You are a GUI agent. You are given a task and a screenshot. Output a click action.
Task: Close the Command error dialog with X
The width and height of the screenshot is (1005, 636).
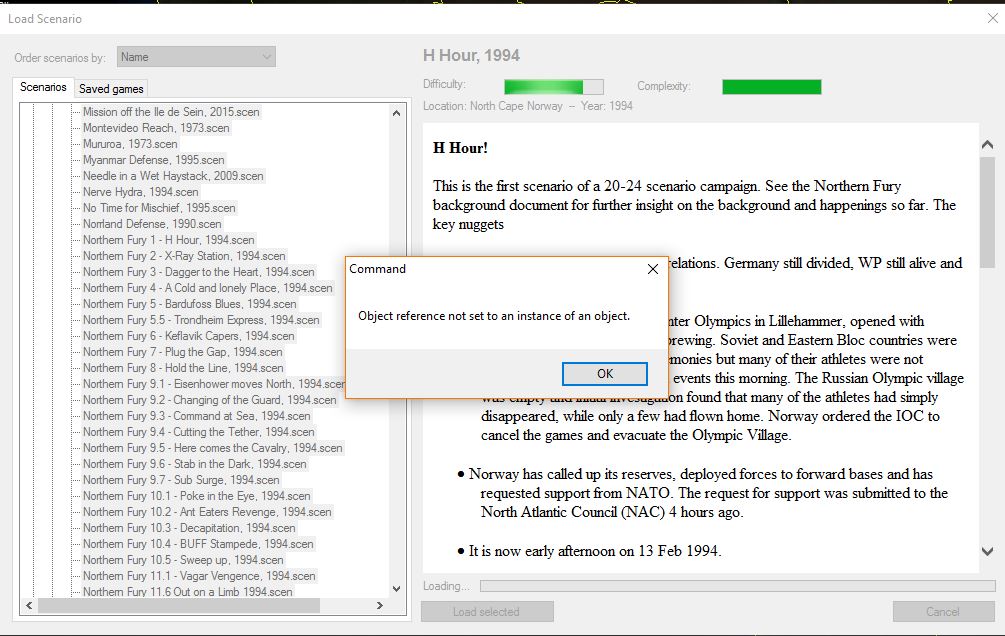(x=652, y=269)
